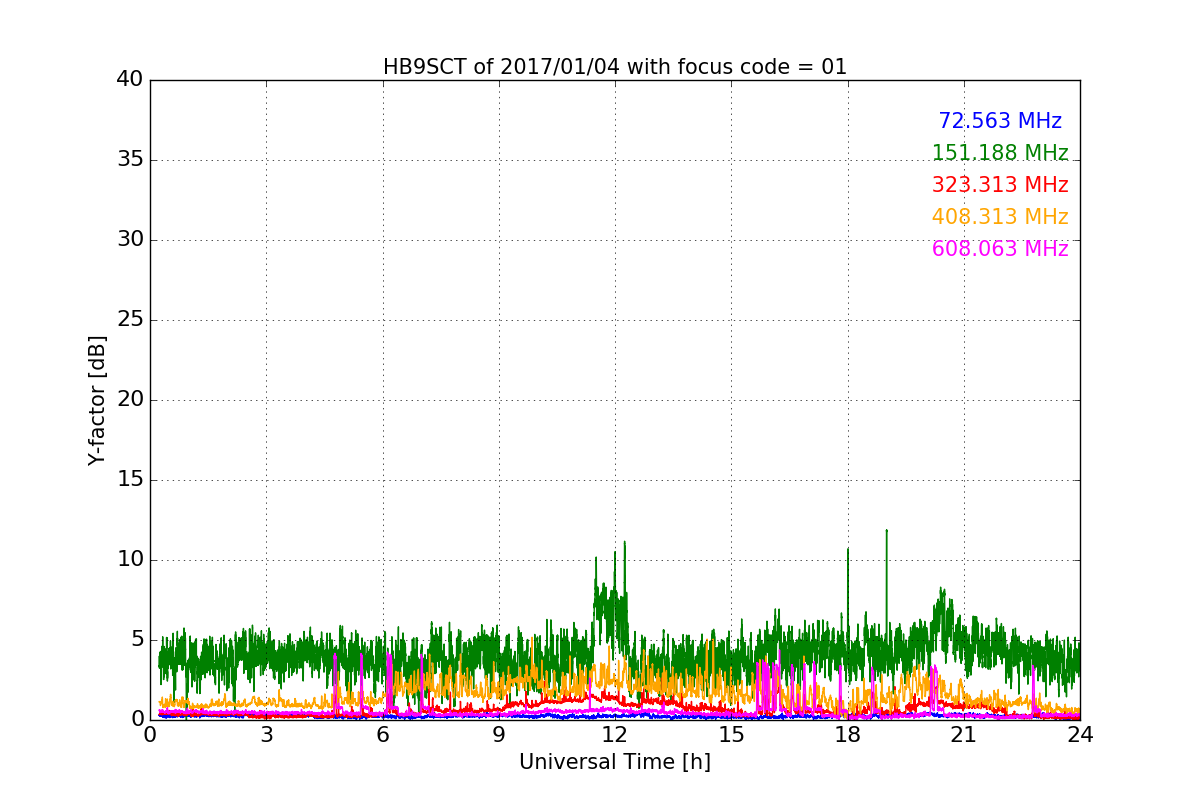The width and height of the screenshot is (1200, 800).
Task: Click the Y-factor [dB] axis label
Action: (97, 400)
